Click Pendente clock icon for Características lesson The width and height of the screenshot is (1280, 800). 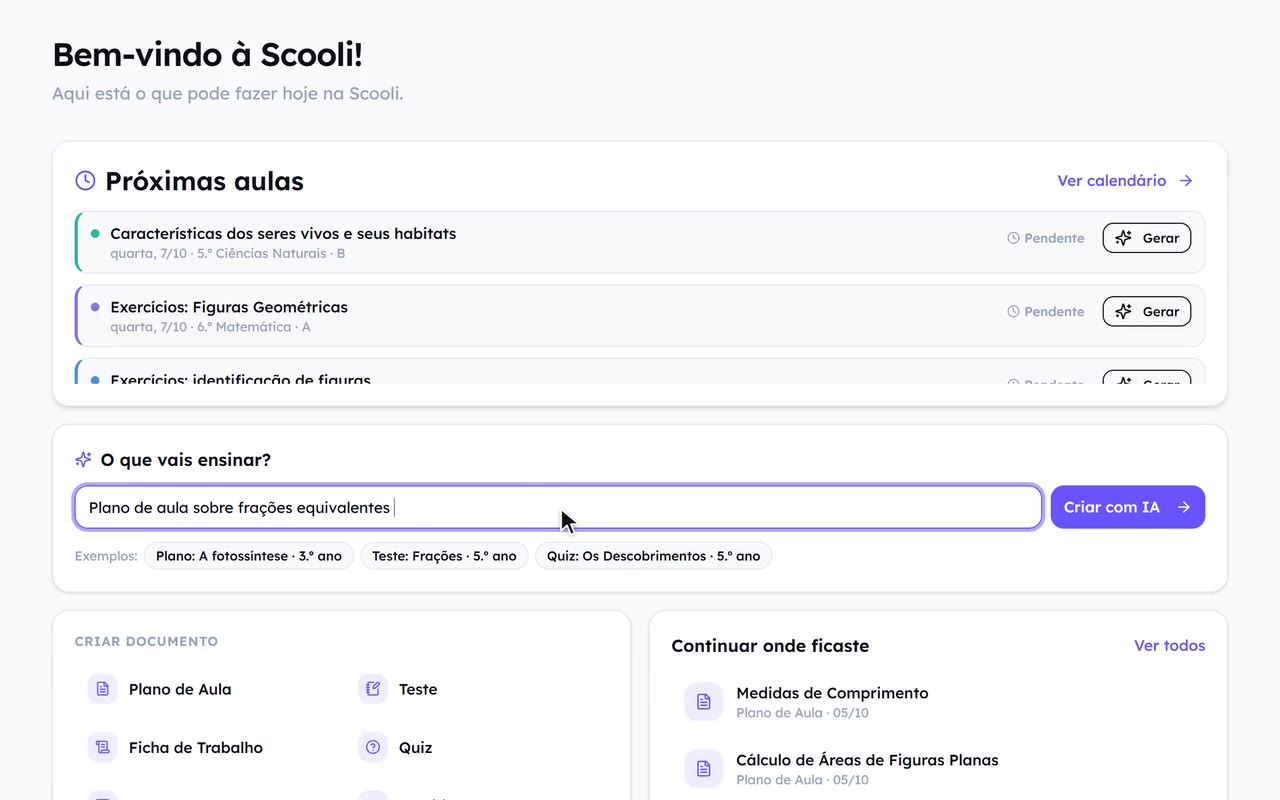pos(1013,238)
